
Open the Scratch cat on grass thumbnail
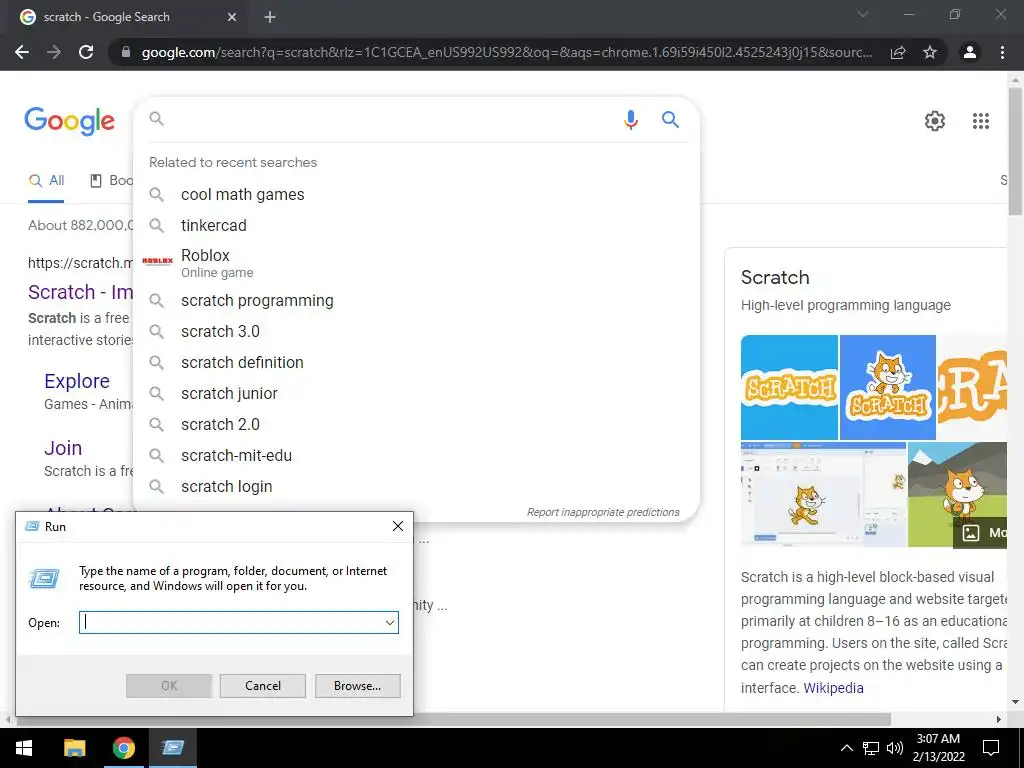[x=957, y=494]
